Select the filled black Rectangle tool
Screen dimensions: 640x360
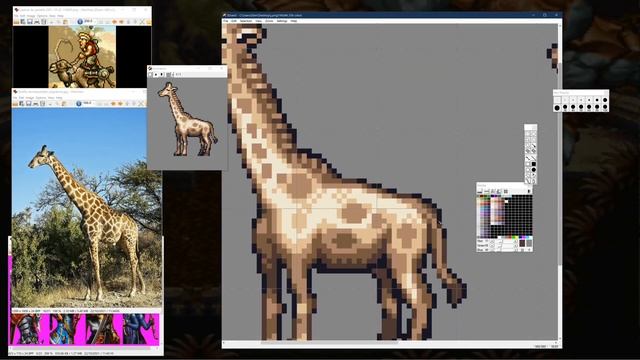tap(533, 164)
